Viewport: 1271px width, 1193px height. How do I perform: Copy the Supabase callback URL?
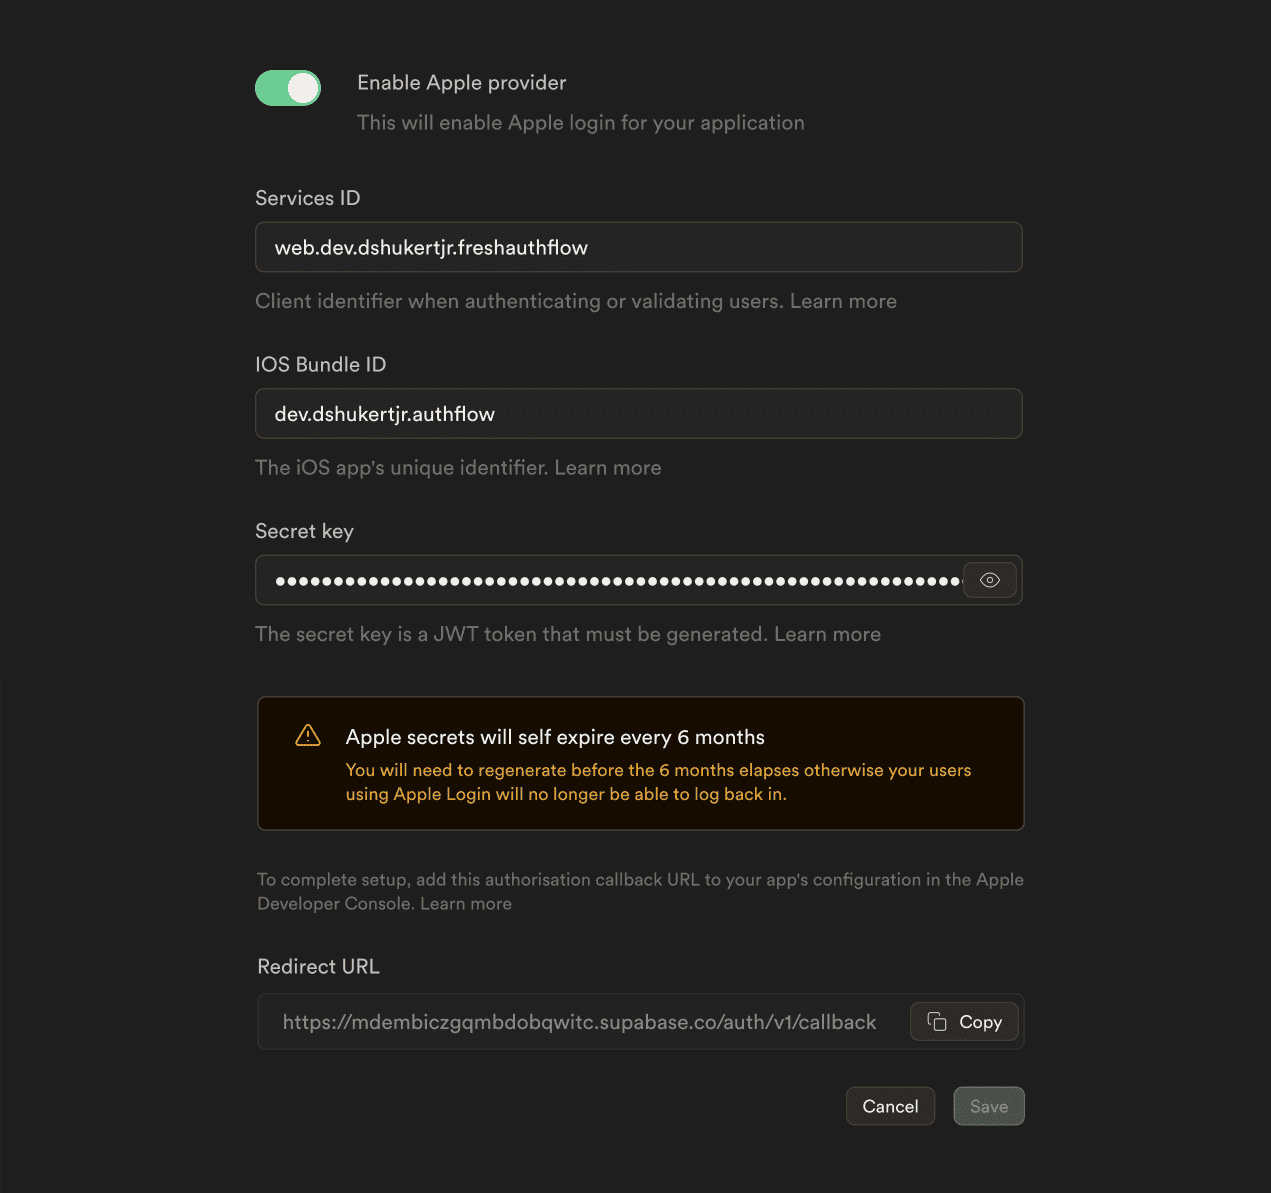(x=963, y=1021)
